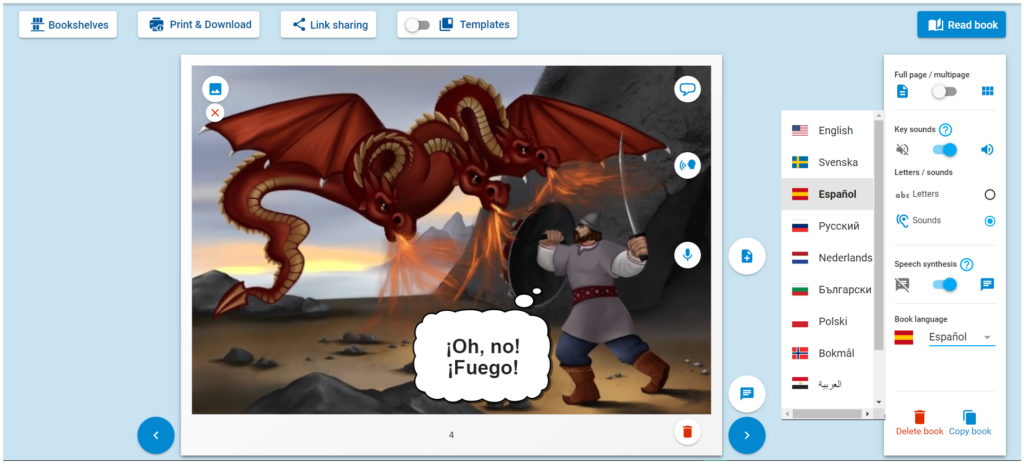Image resolution: width=1024 pixels, height=464 pixels.
Task: Select Русский in language list
Action: coord(827,226)
